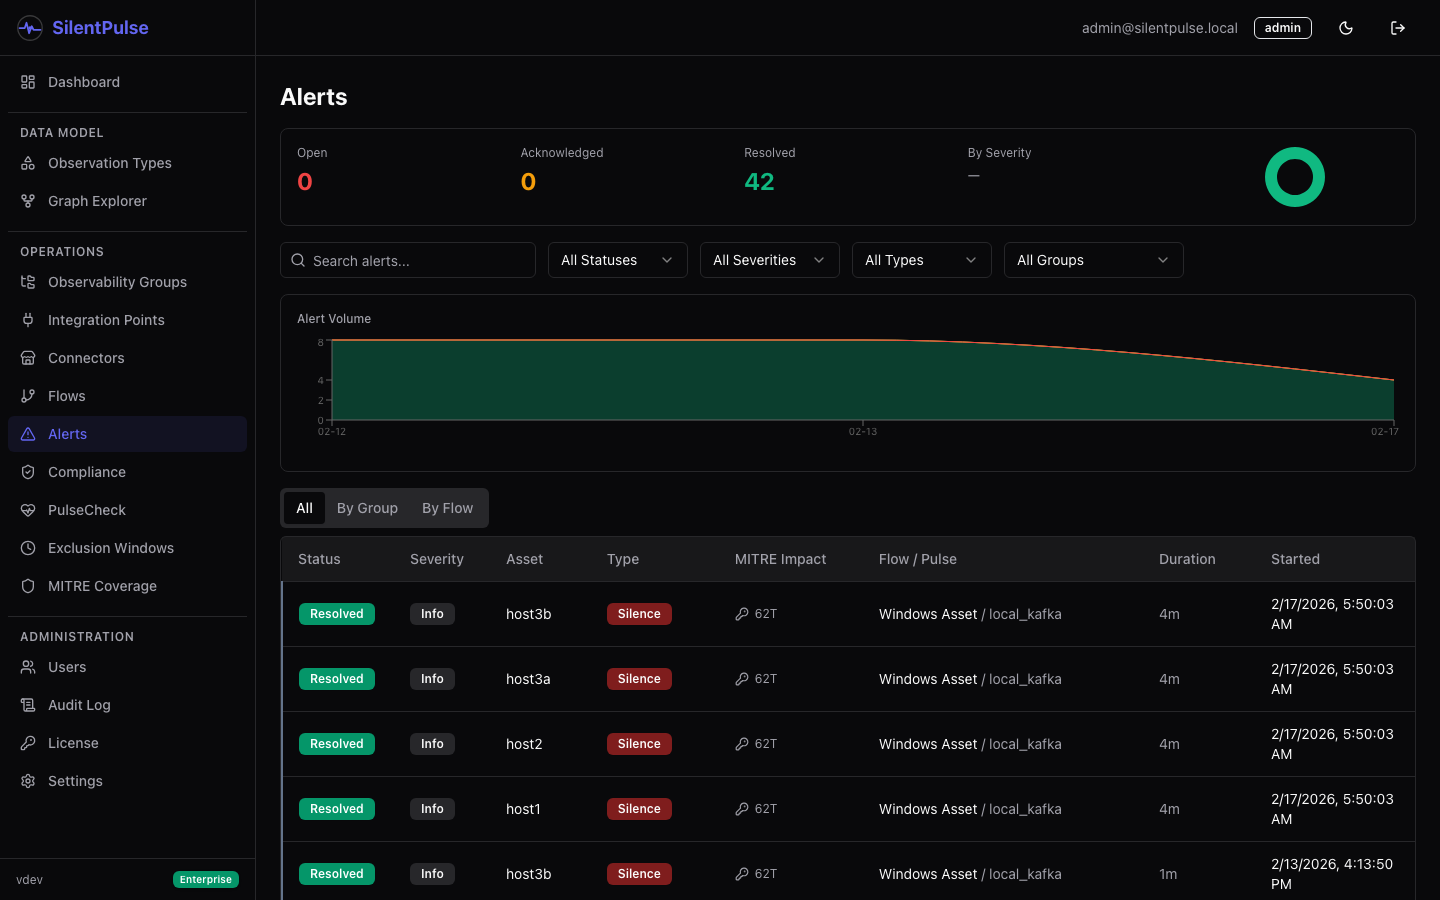
Task: Open the All Types dropdown
Action: [x=922, y=260]
